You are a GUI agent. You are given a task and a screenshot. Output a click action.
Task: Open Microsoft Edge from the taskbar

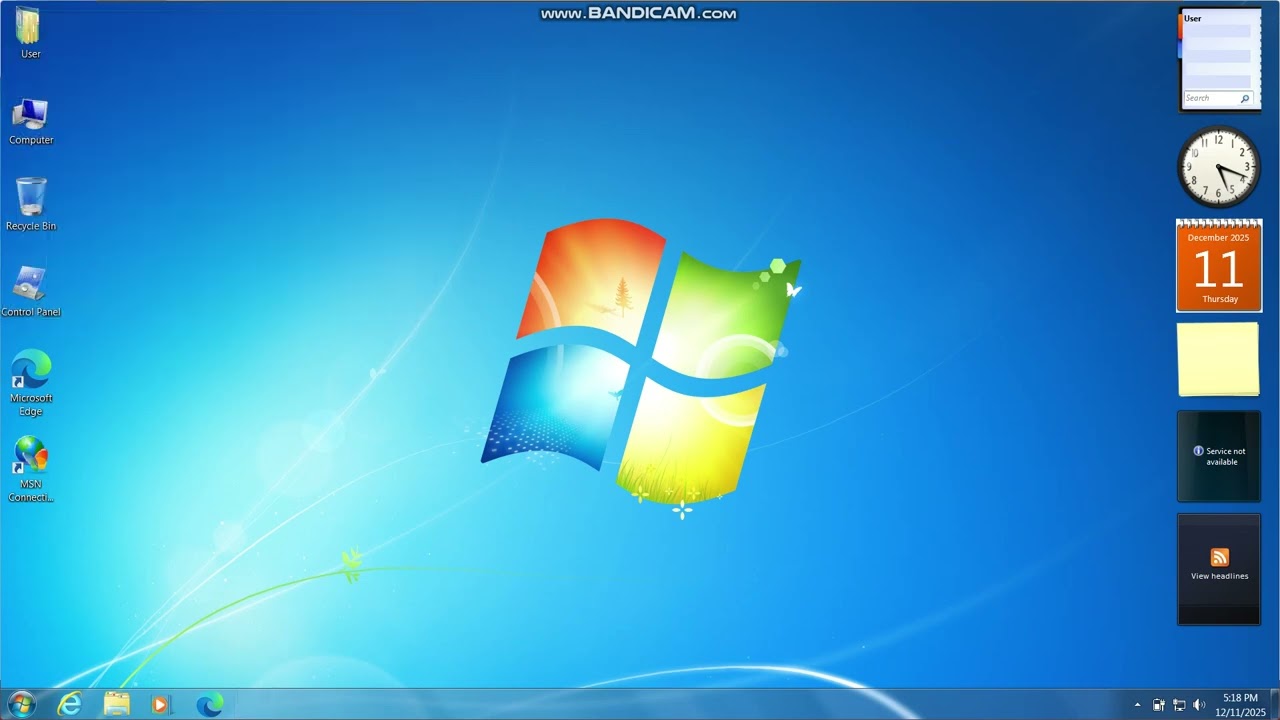209,704
